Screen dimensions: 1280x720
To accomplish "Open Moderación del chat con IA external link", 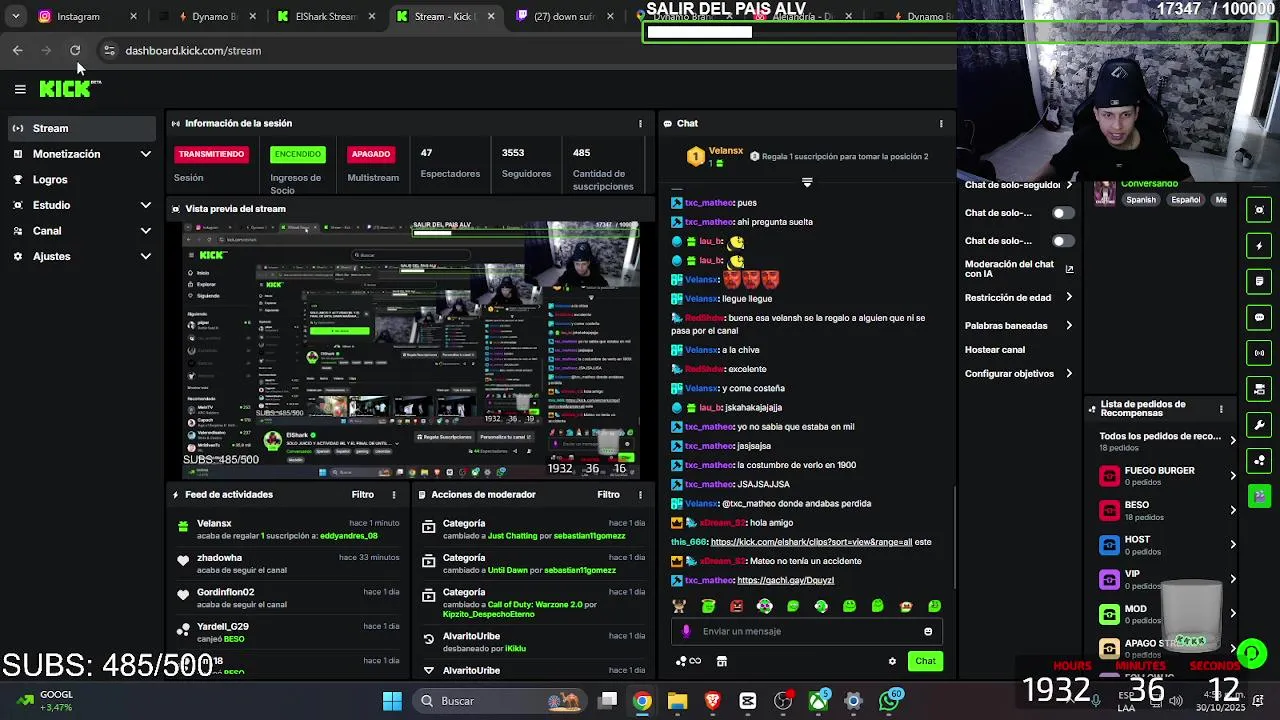I will 1069,269.
